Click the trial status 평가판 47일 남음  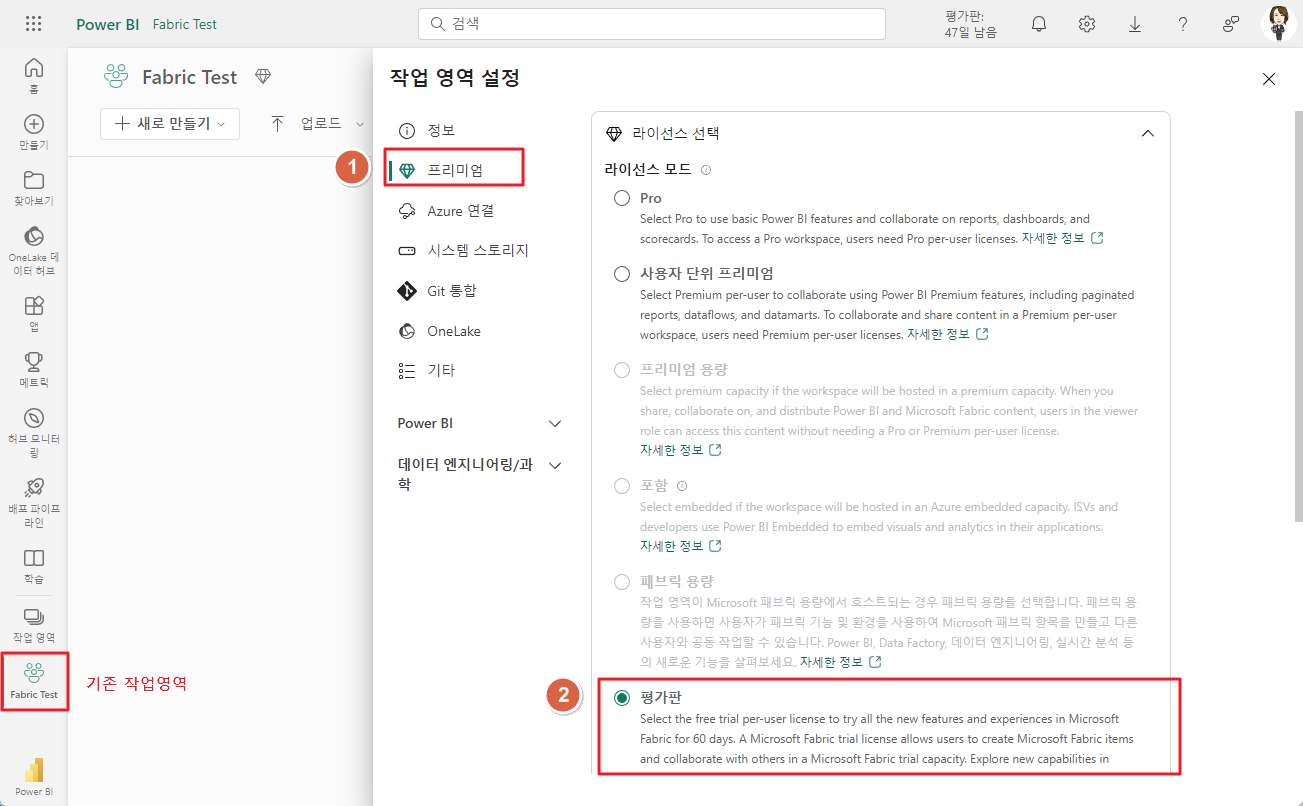point(970,24)
